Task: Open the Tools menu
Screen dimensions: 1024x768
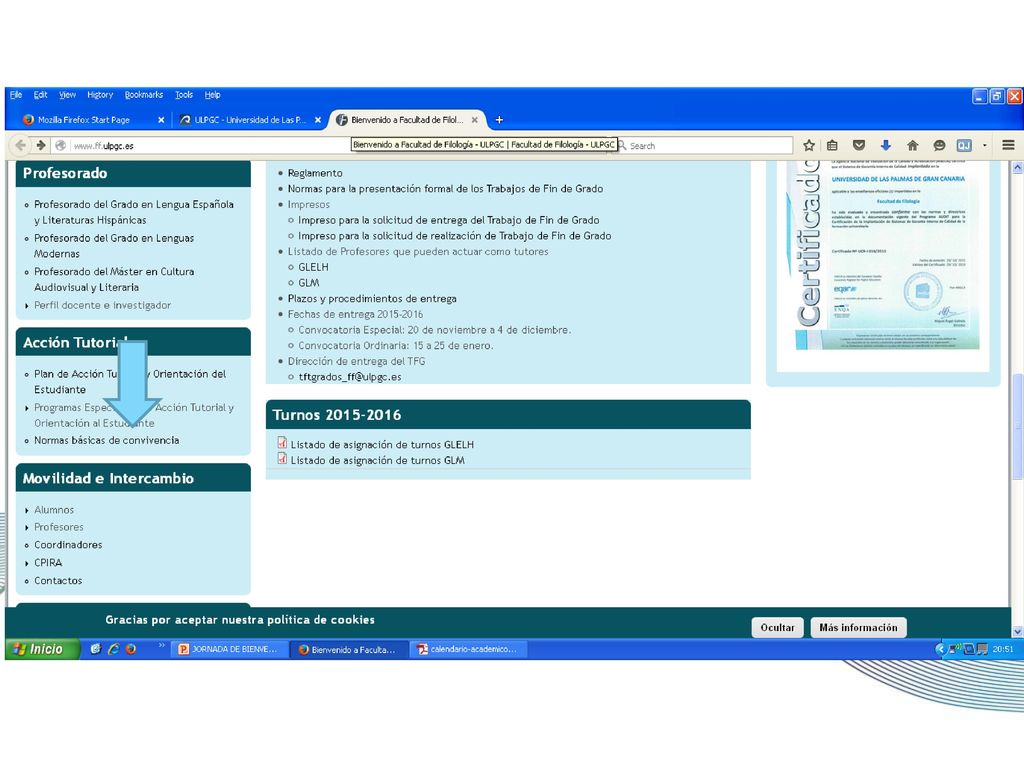Action: (x=184, y=95)
